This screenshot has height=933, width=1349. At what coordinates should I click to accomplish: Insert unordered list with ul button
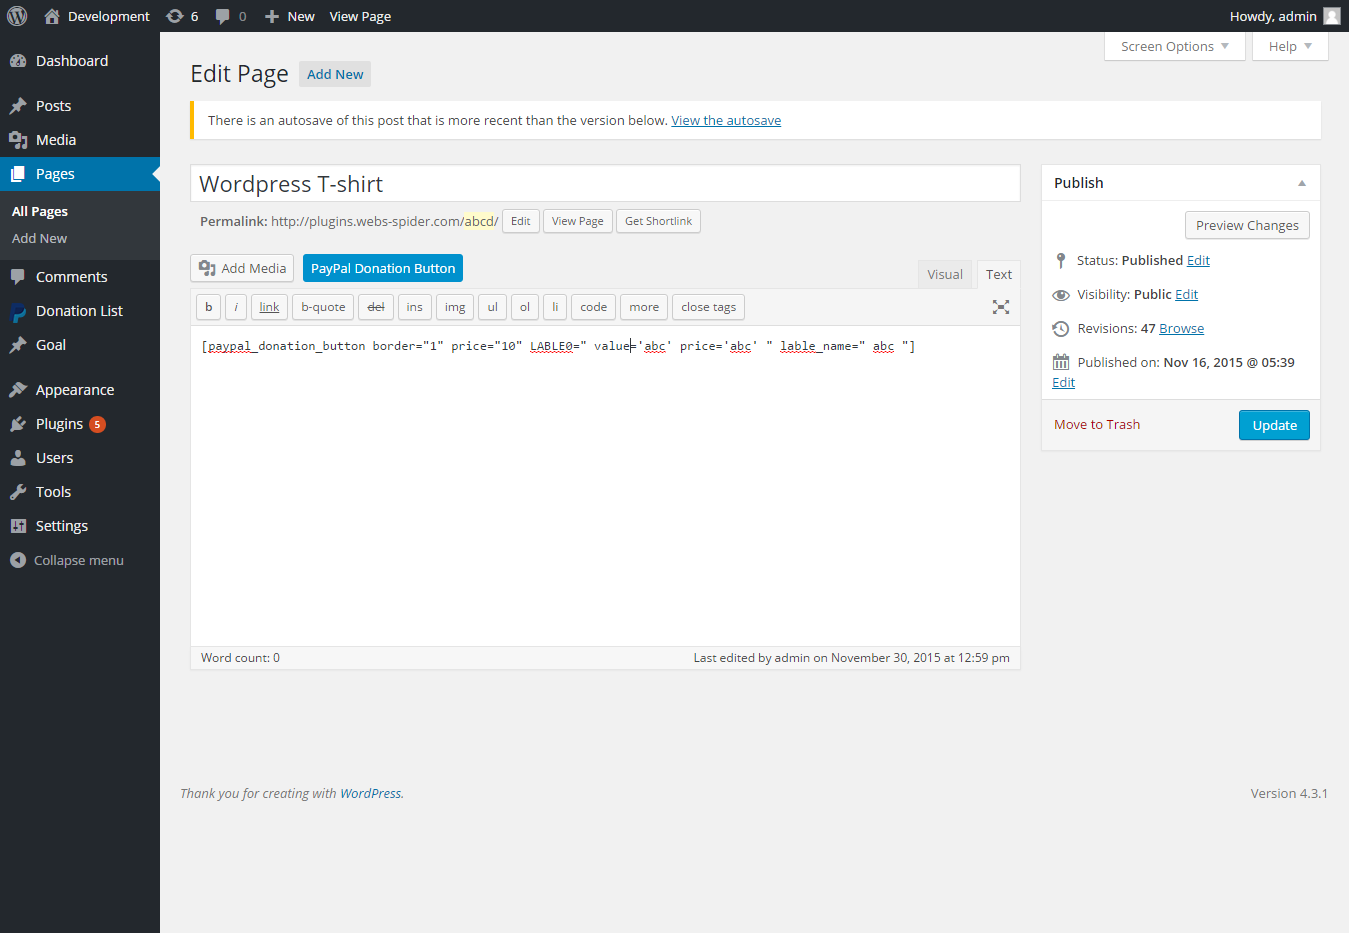click(x=492, y=307)
